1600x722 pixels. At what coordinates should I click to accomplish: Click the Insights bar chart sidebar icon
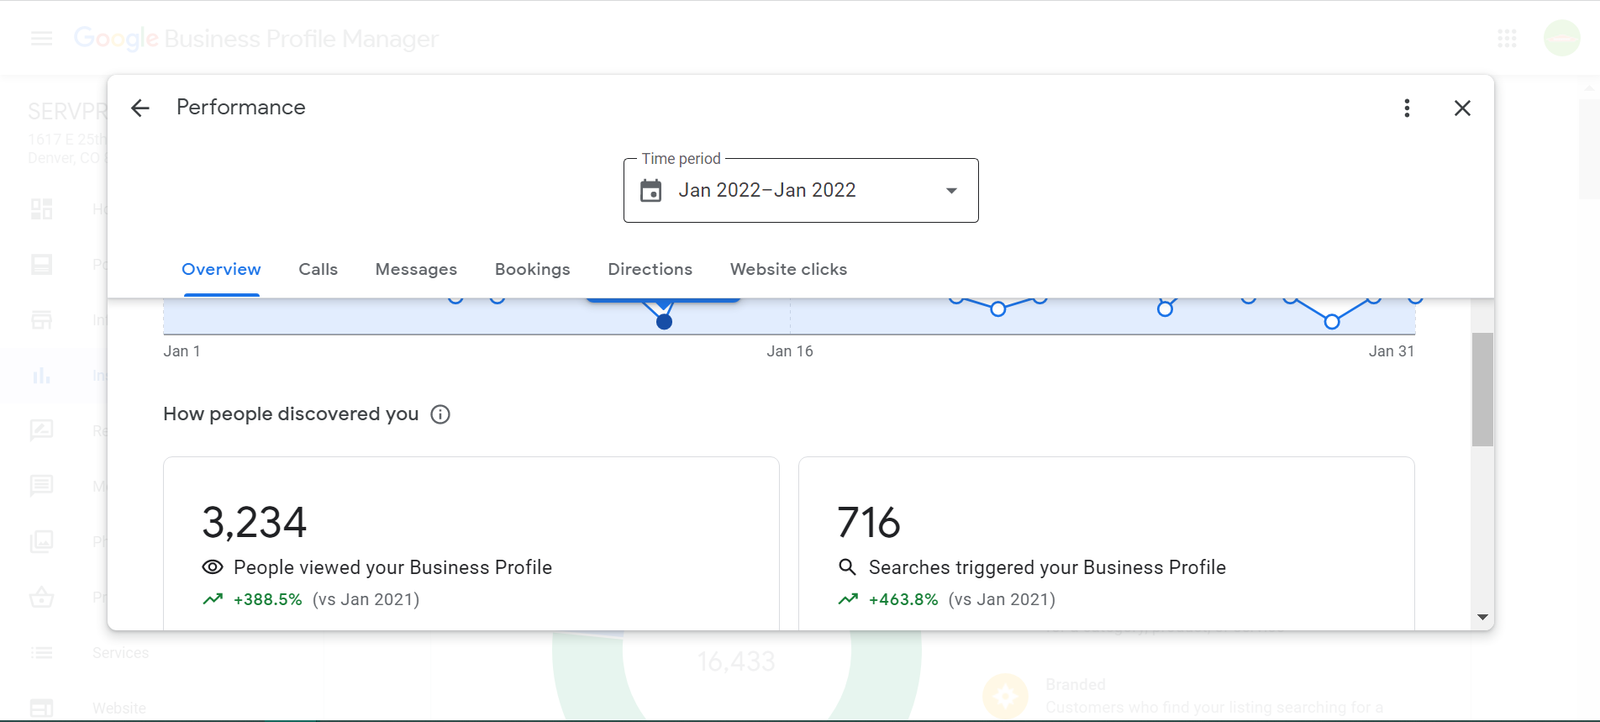[41, 376]
